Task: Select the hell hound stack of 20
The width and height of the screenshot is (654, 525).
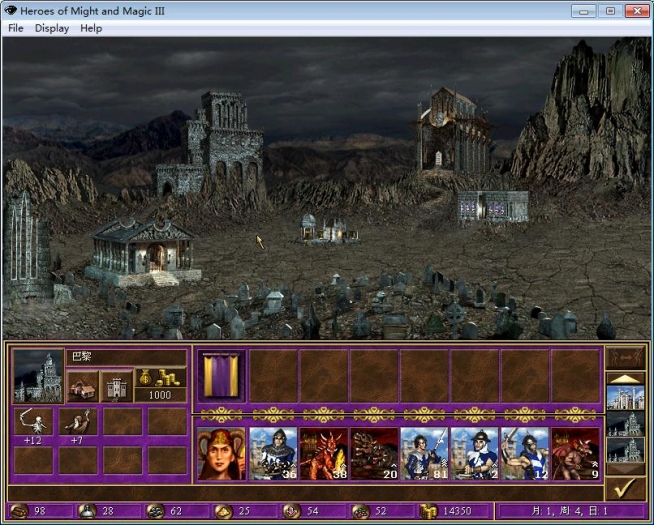Action: pos(374,454)
